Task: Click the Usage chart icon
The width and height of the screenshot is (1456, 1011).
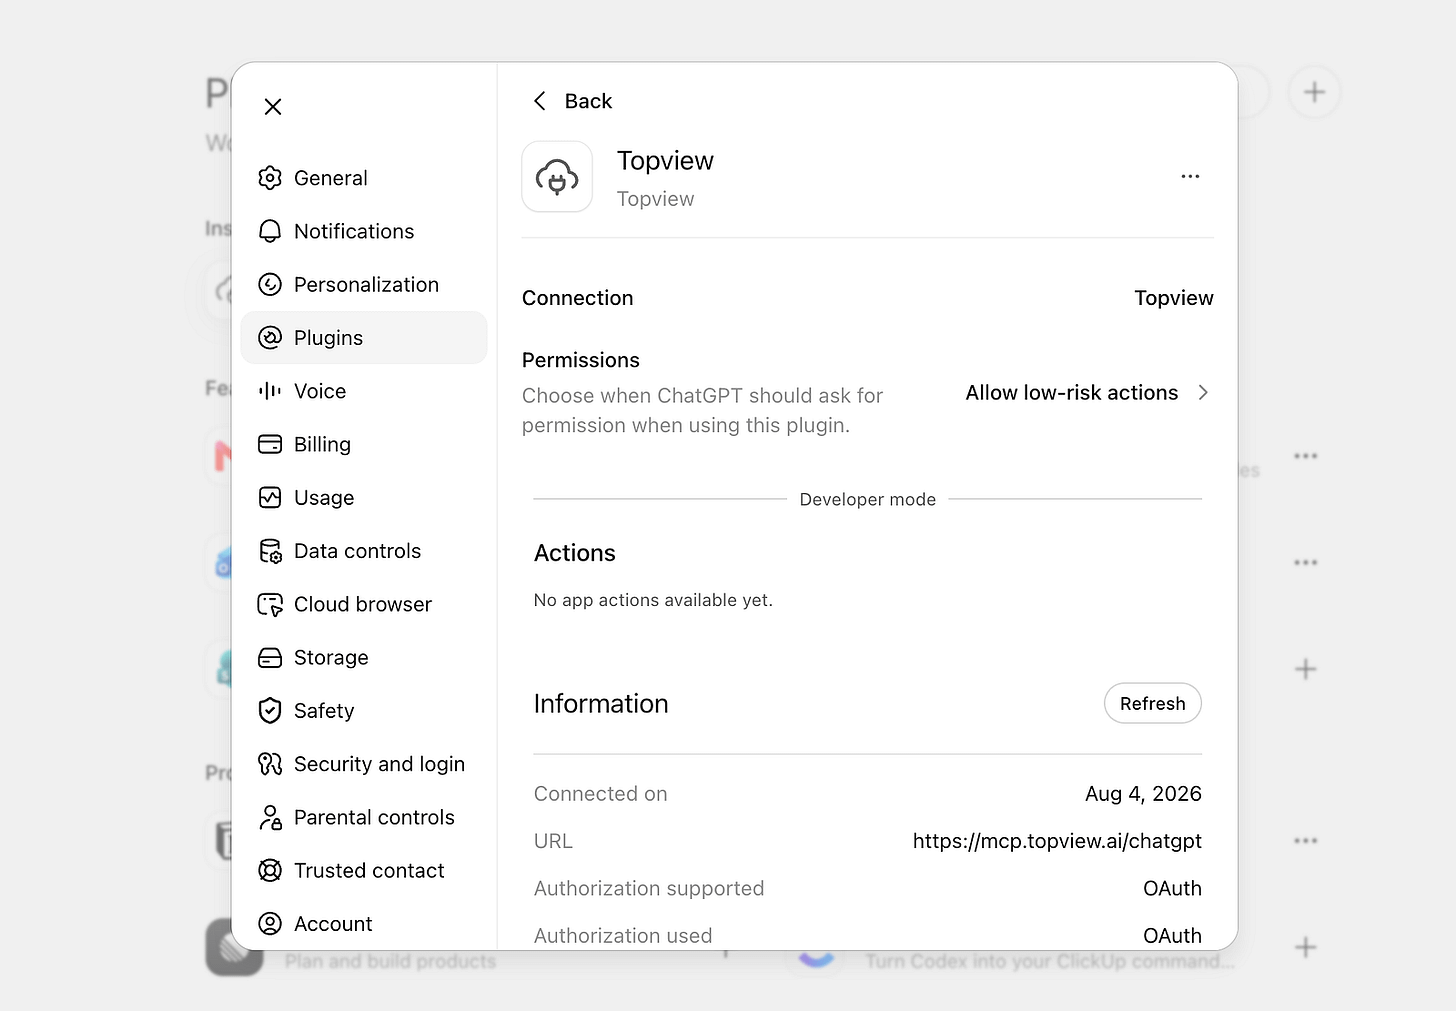Action: pos(270,497)
